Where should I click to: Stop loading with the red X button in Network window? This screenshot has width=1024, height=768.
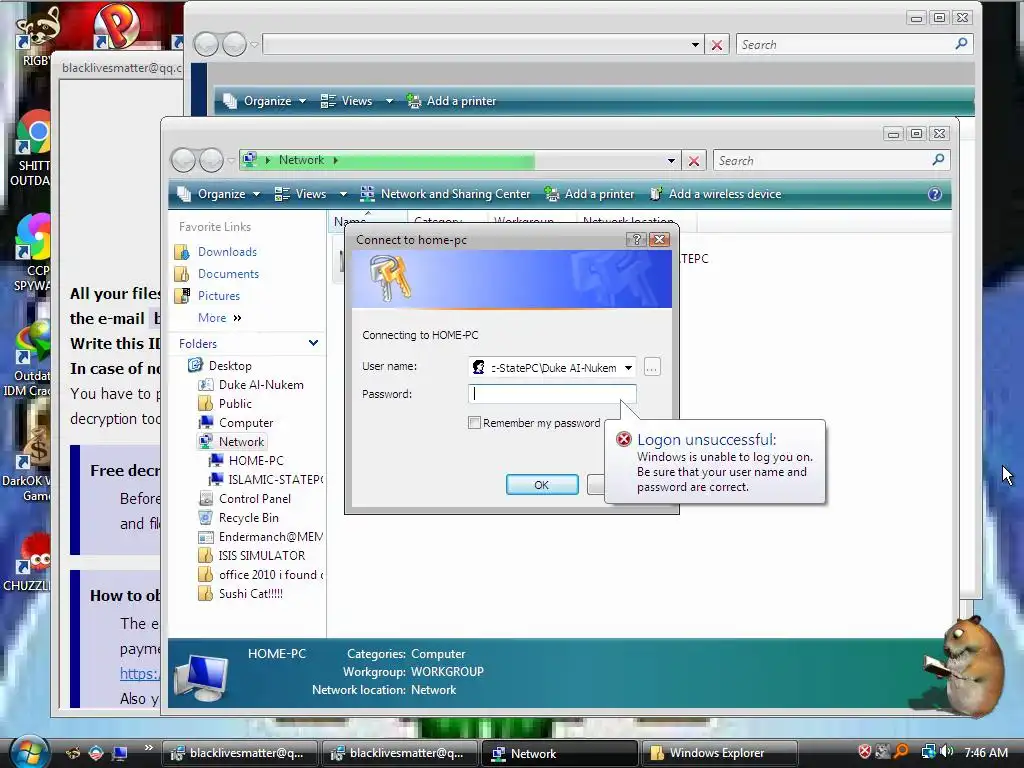pos(694,161)
